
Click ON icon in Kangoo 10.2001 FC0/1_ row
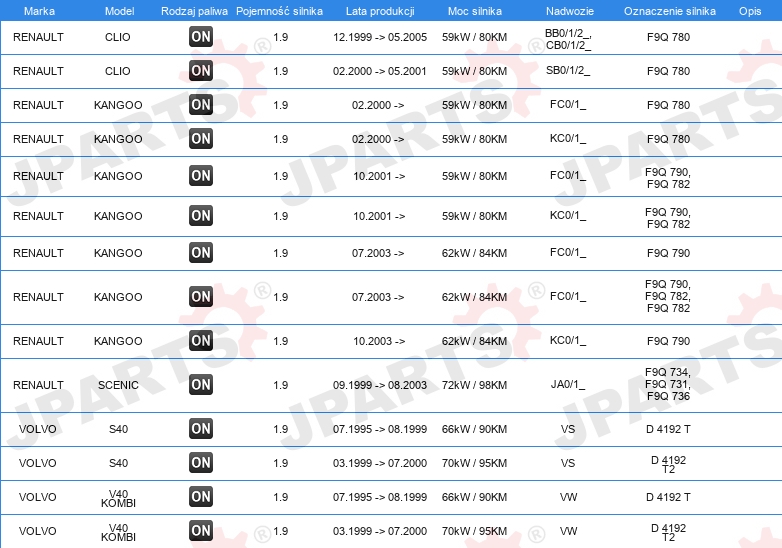(200, 176)
